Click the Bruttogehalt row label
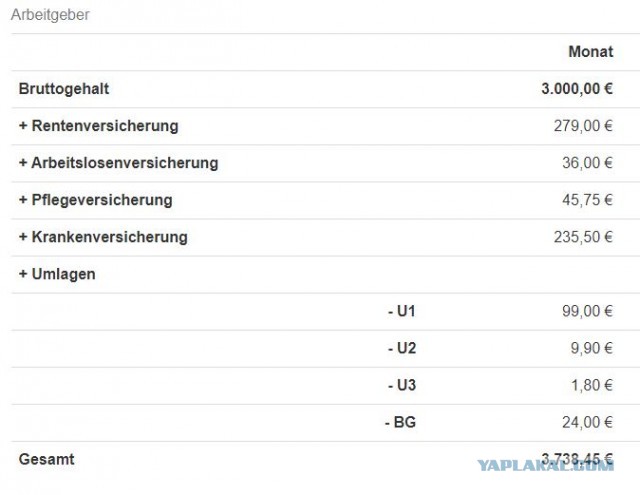The width and height of the screenshot is (640, 495). click(64, 89)
